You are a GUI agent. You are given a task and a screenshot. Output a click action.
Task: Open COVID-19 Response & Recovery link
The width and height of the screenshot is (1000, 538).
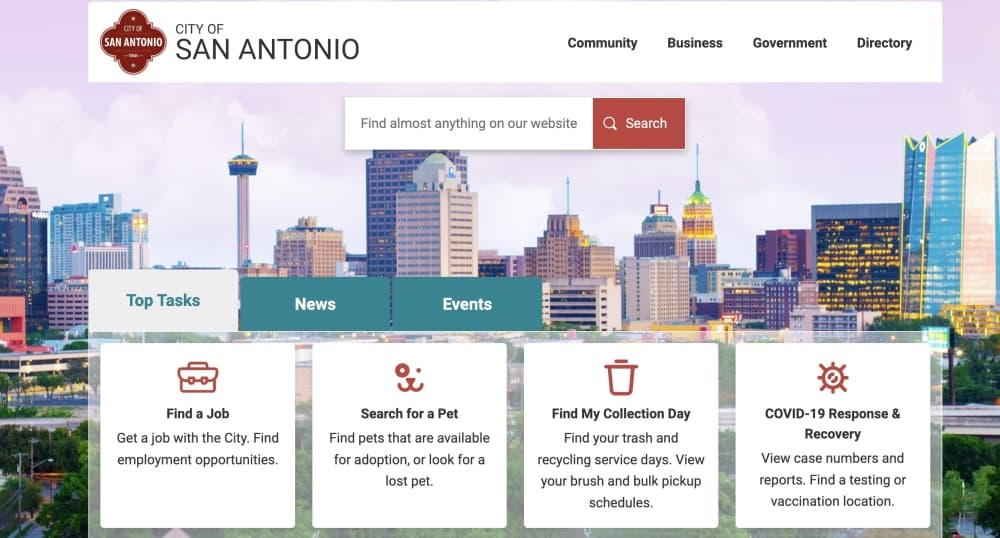pos(832,423)
